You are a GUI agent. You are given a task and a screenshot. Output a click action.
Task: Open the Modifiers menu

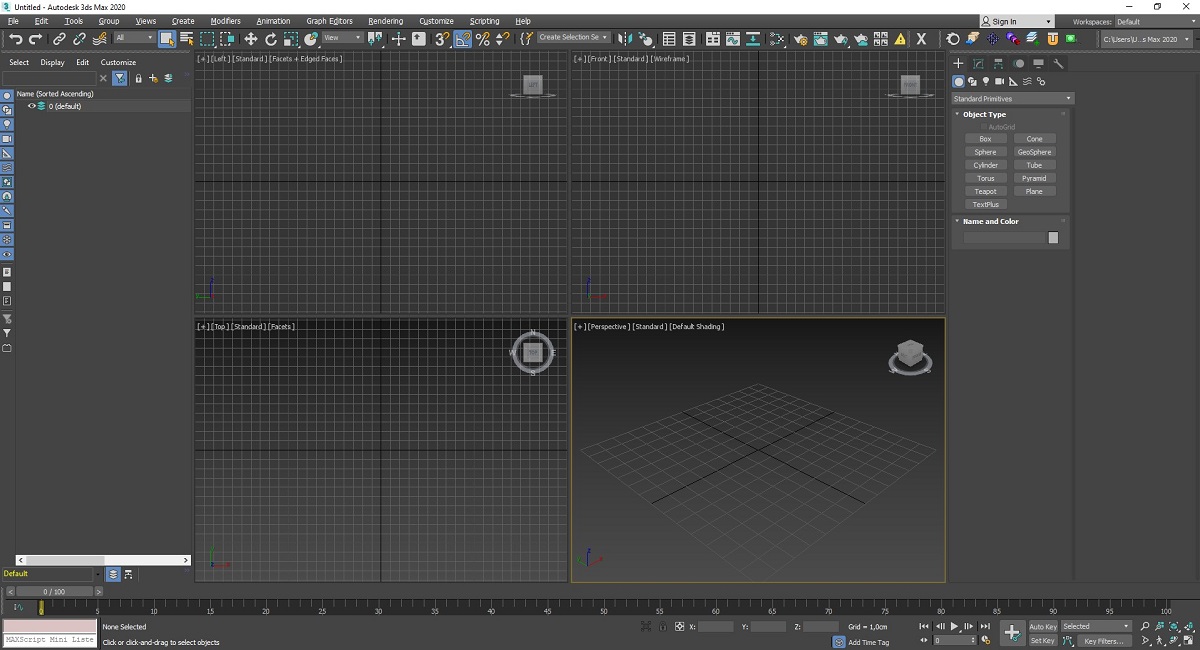click(225, 21)
